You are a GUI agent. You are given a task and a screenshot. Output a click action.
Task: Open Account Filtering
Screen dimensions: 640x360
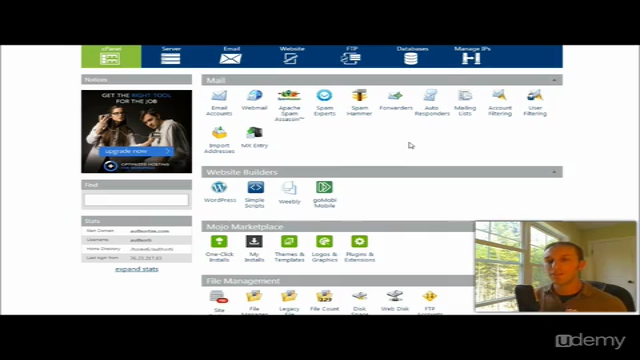pyautogui.click(x=500, y=102)
